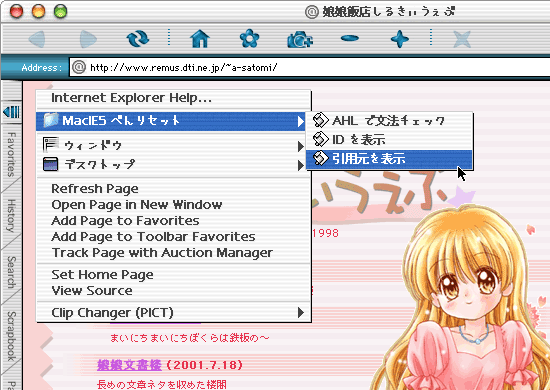
Task: Click the flower-shaped Favorites toolbar icon
Action: [249, 39]
